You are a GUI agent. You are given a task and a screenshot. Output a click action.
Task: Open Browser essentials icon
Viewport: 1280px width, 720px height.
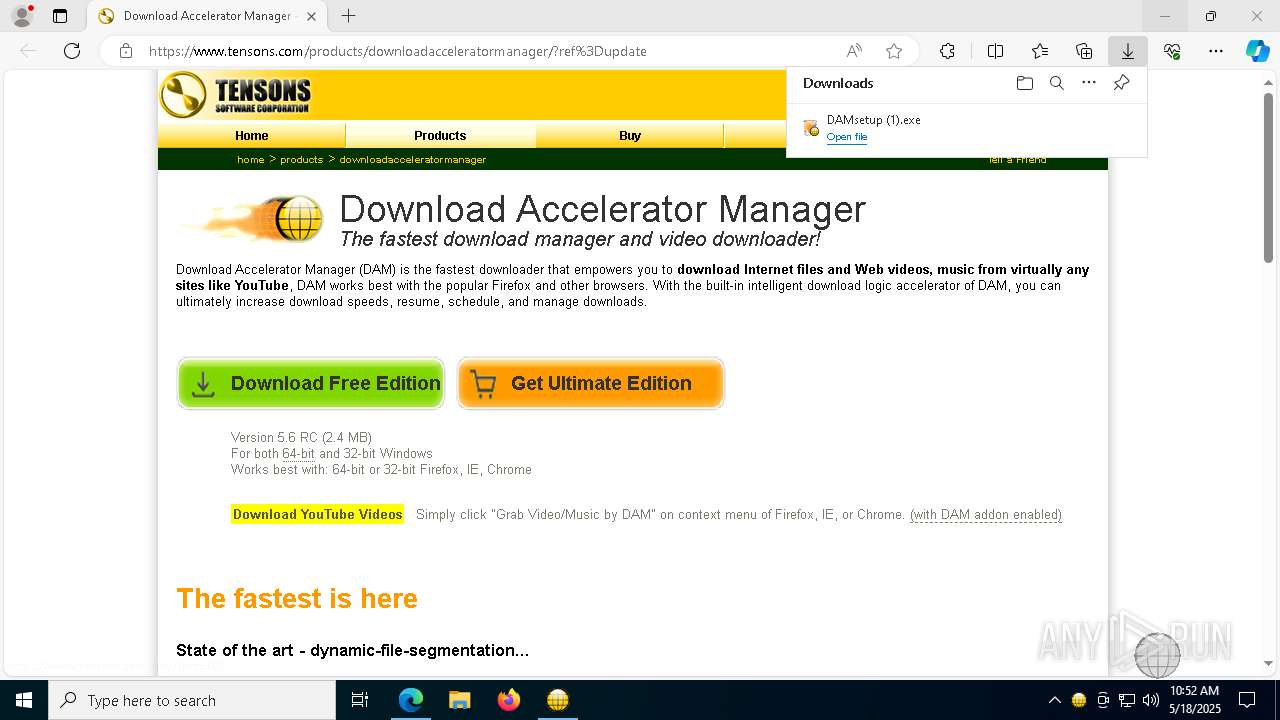pos(1172,51)
